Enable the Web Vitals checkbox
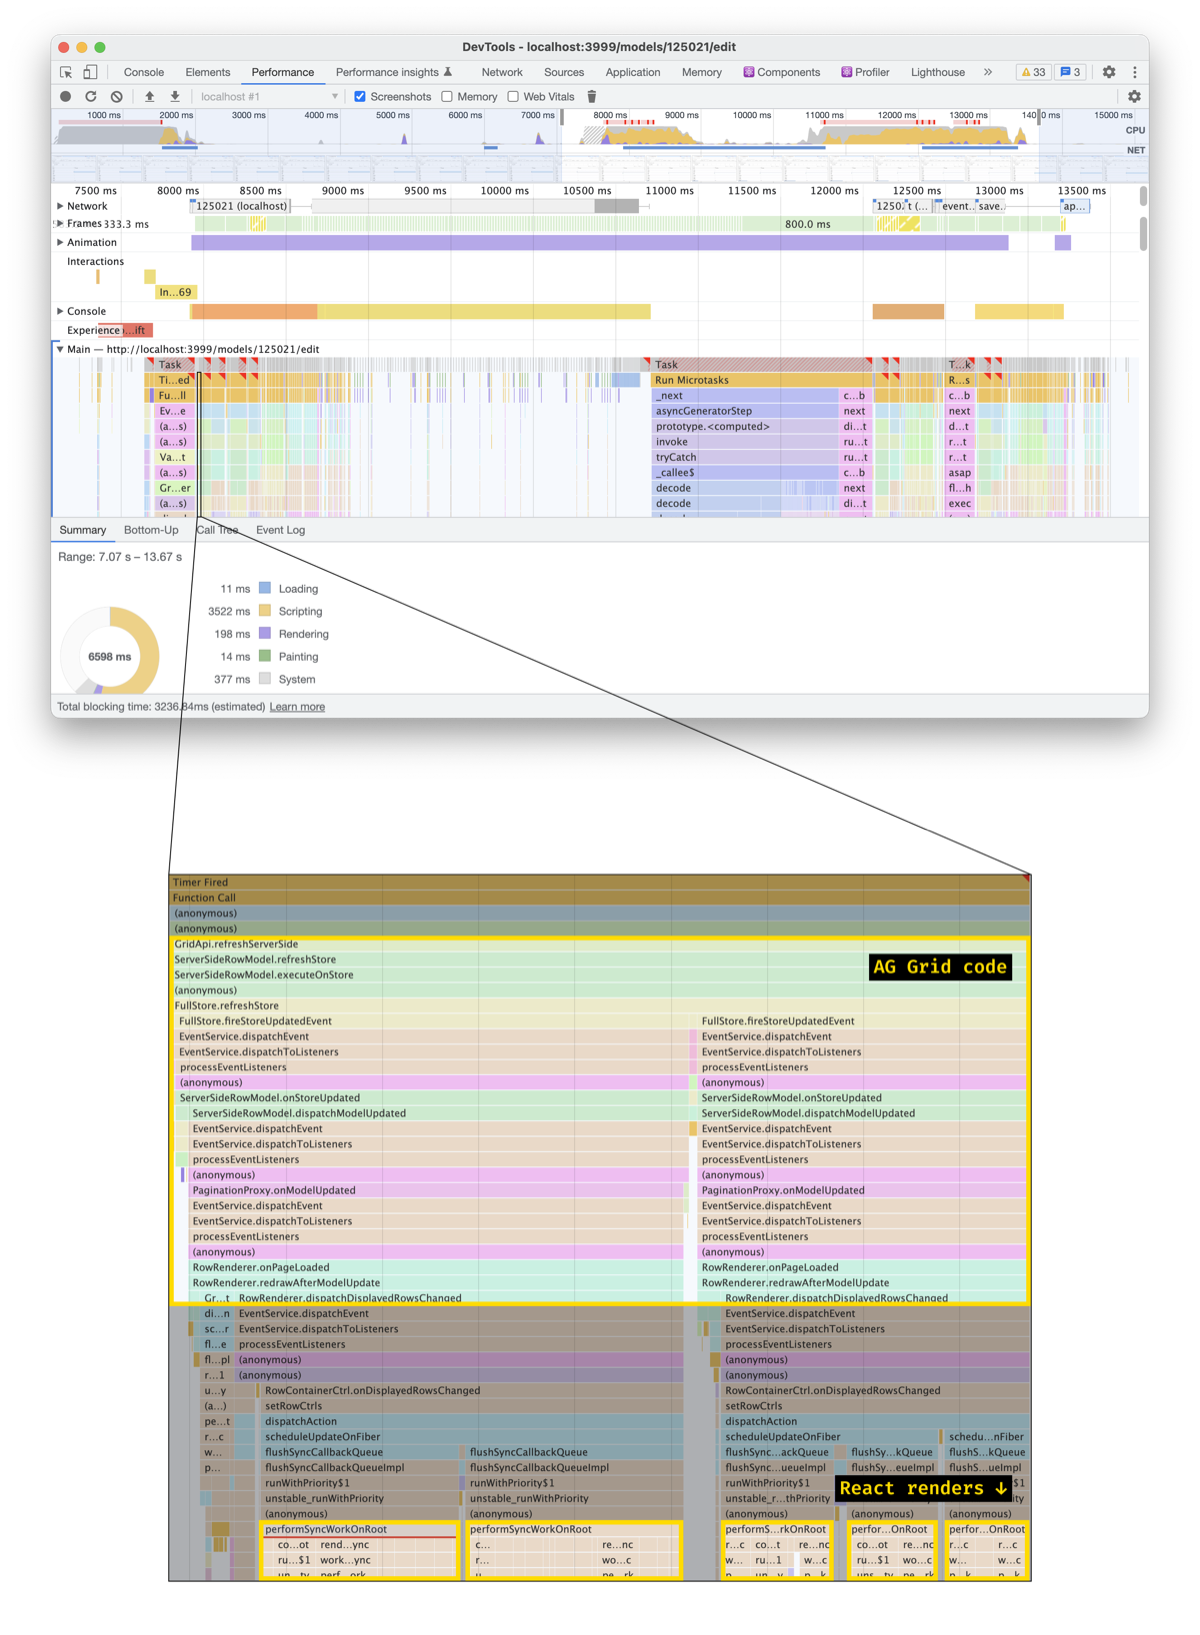This screenshot has width=1200, height=1635. 513,97
